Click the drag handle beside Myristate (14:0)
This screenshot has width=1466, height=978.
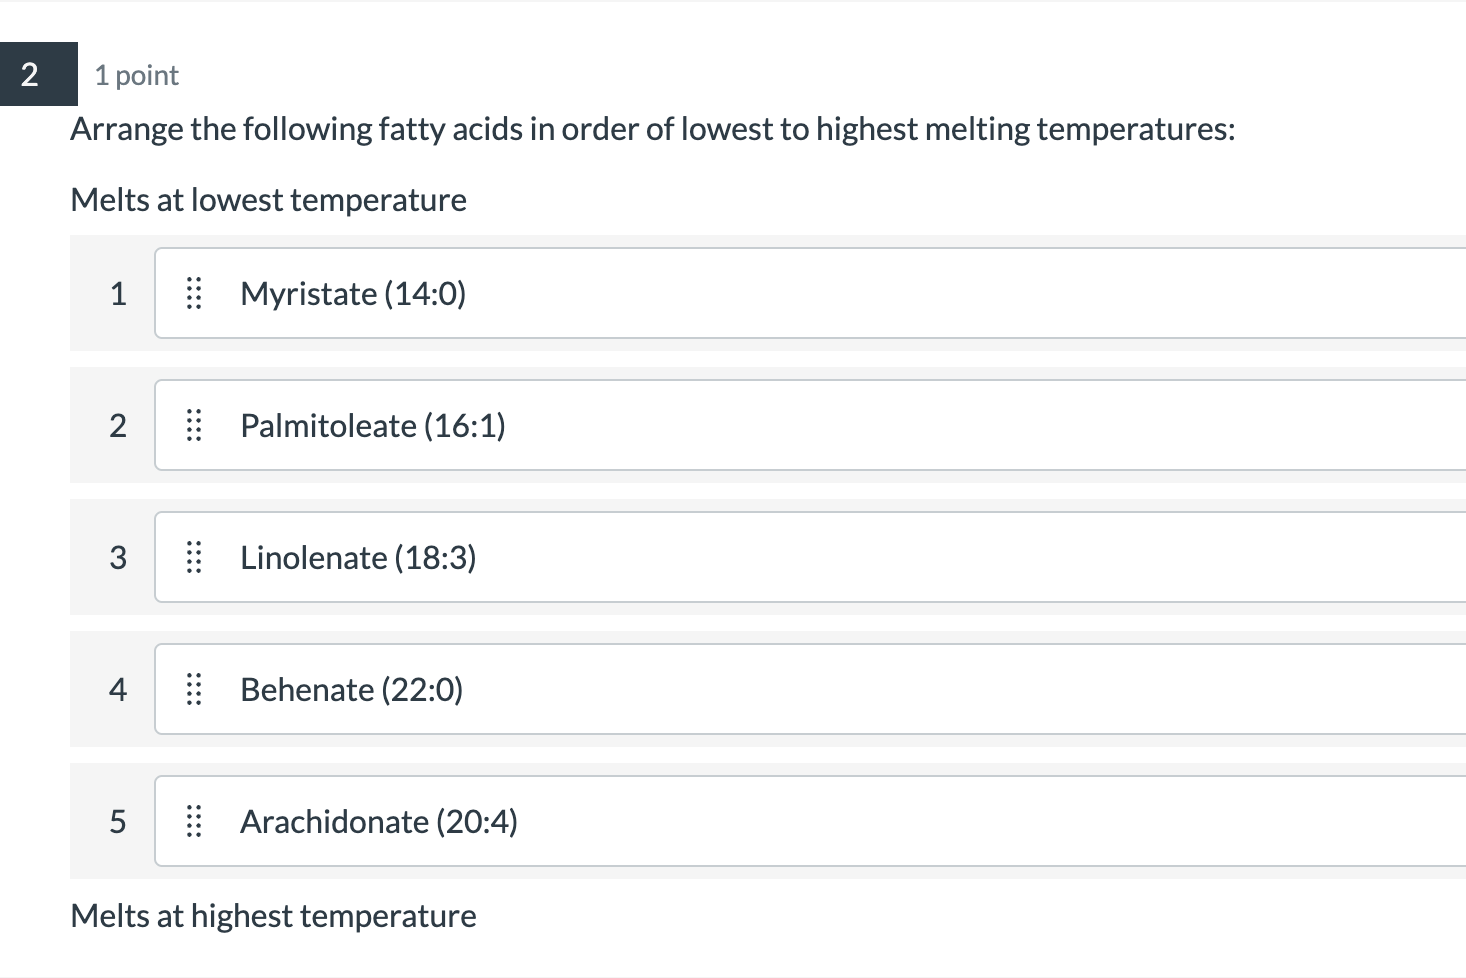(194, 294)
